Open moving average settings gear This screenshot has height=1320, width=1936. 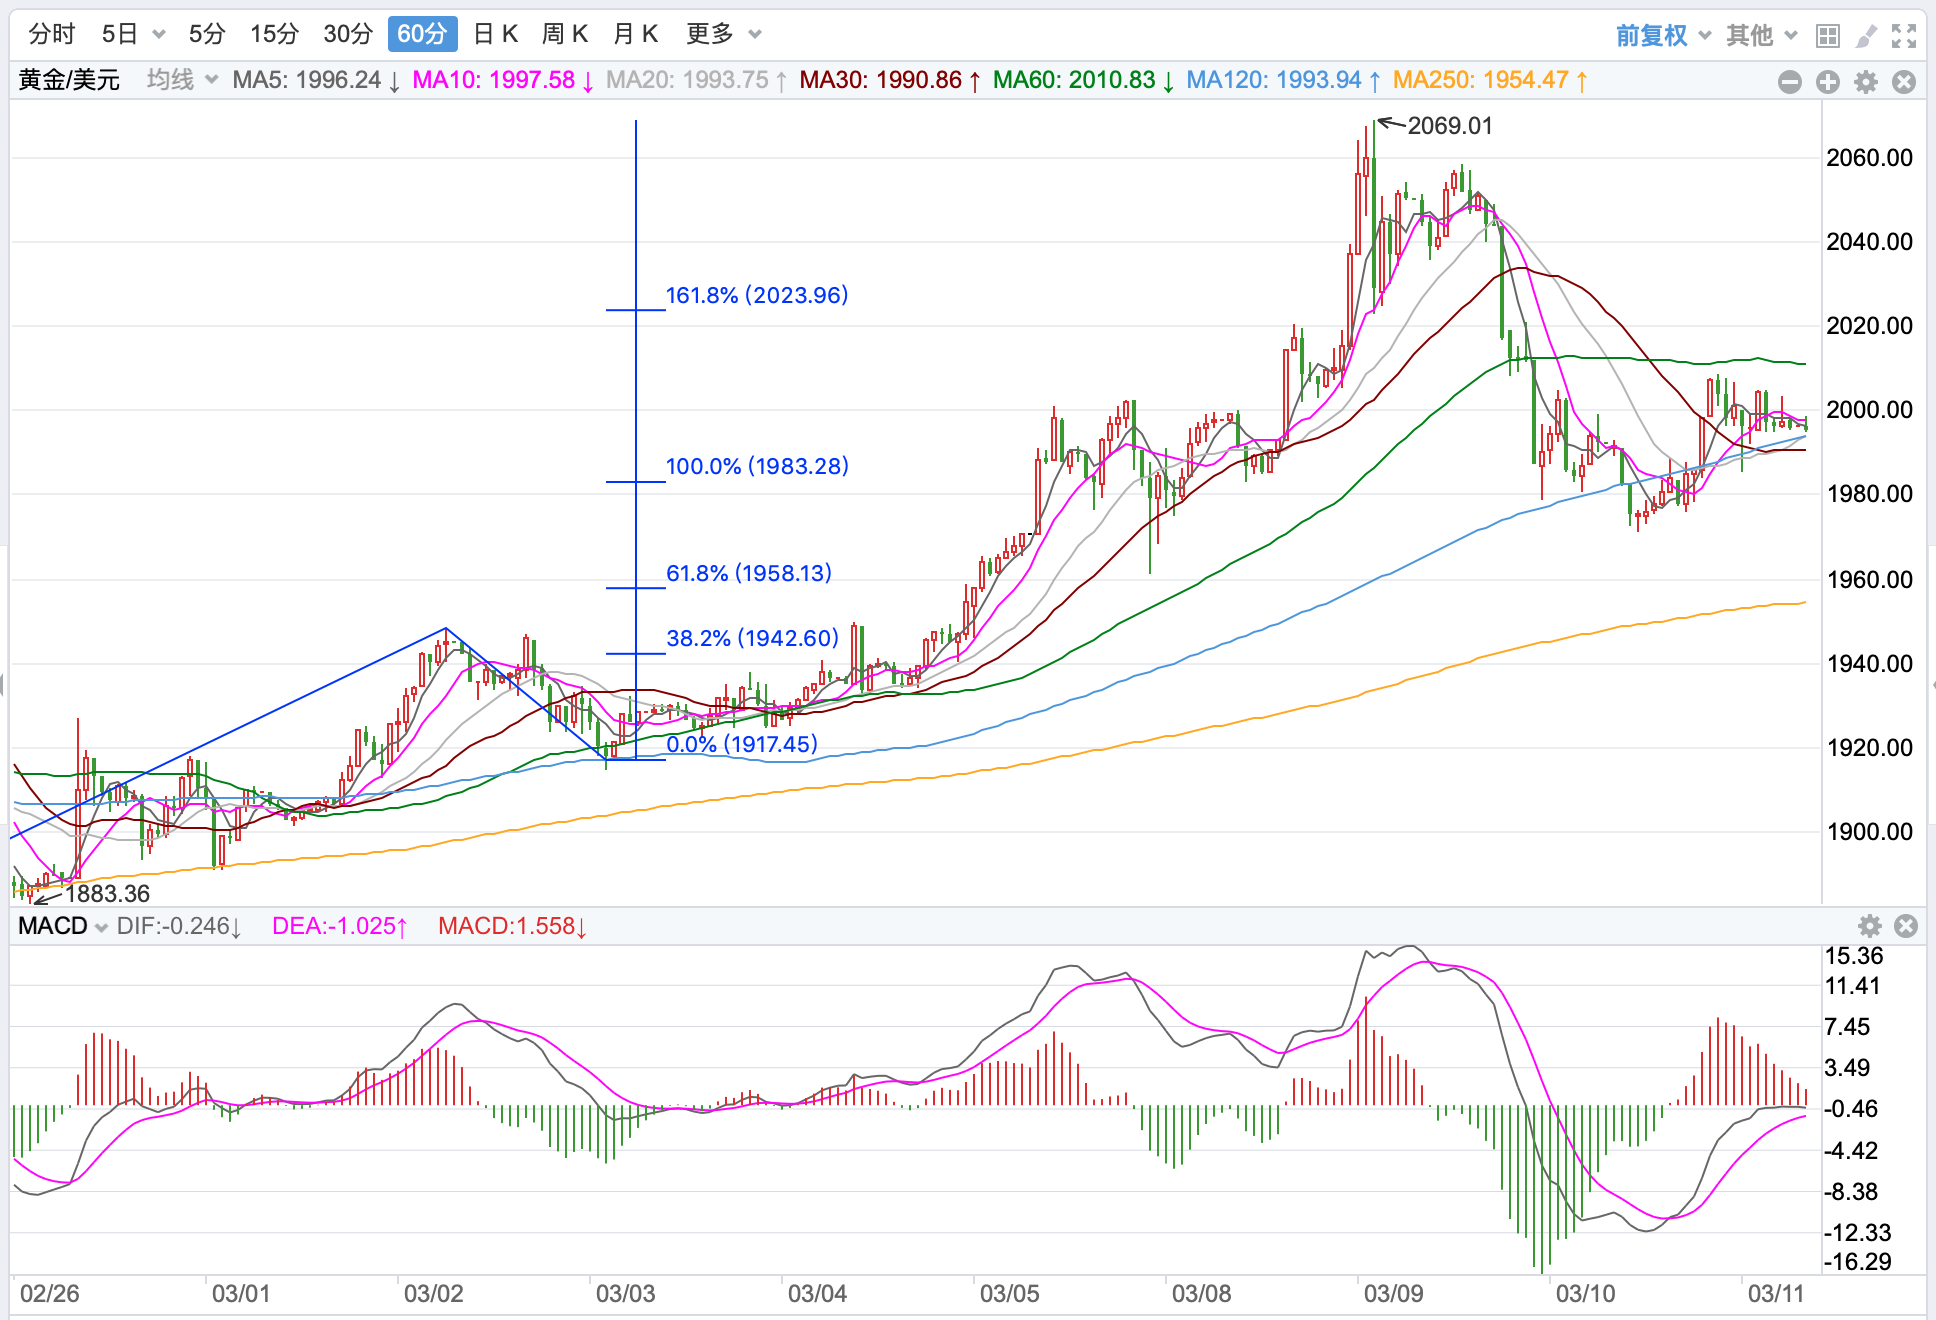[1866, 82]
